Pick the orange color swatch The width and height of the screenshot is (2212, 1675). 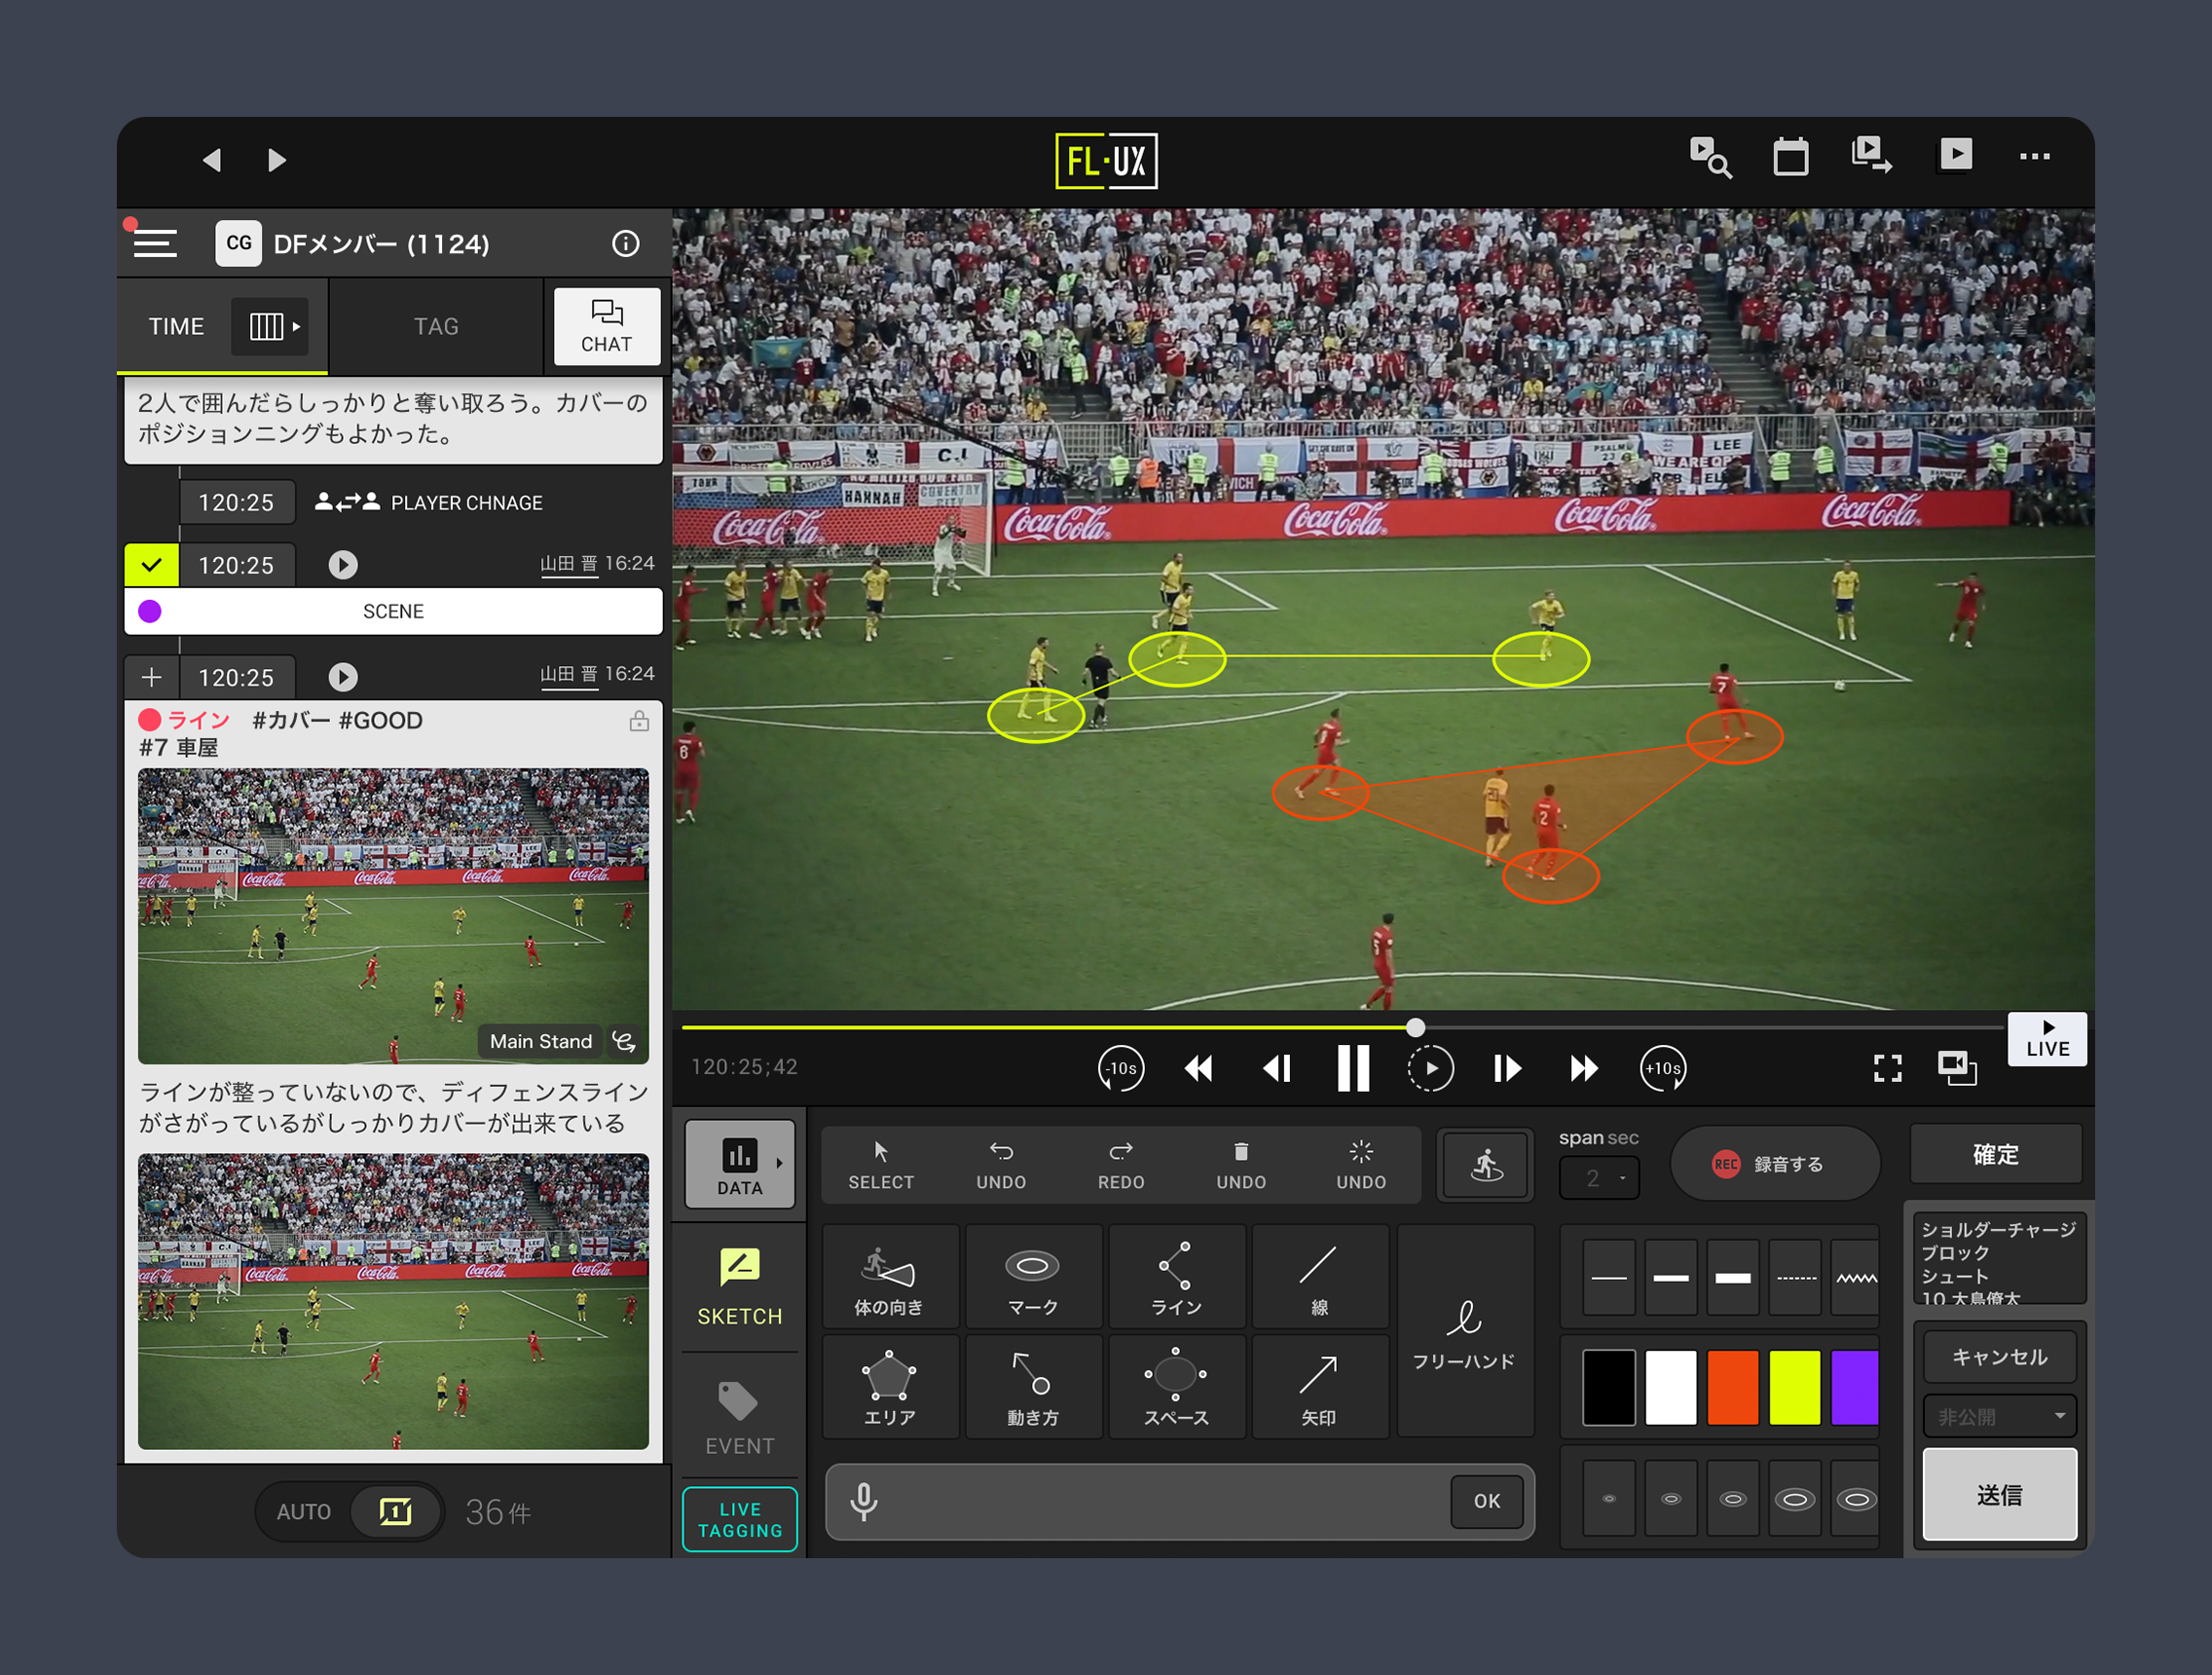coord(1732,1387)
